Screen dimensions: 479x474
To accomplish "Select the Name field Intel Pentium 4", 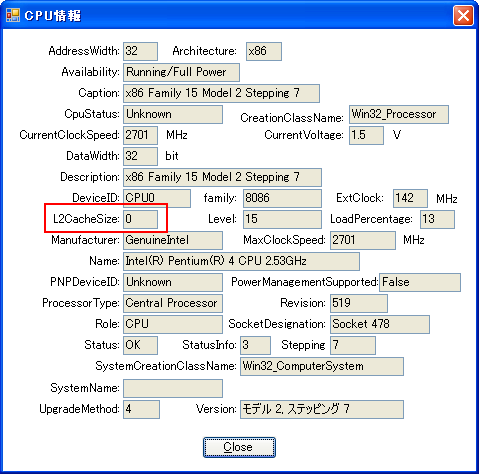I will click(x=241, y=261).
